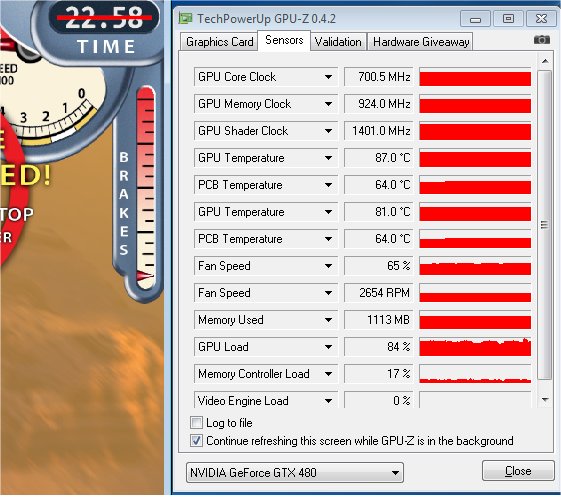Click scrollbar up arrow in sensor list
561x497 pixels.
[x=545, y=61]
